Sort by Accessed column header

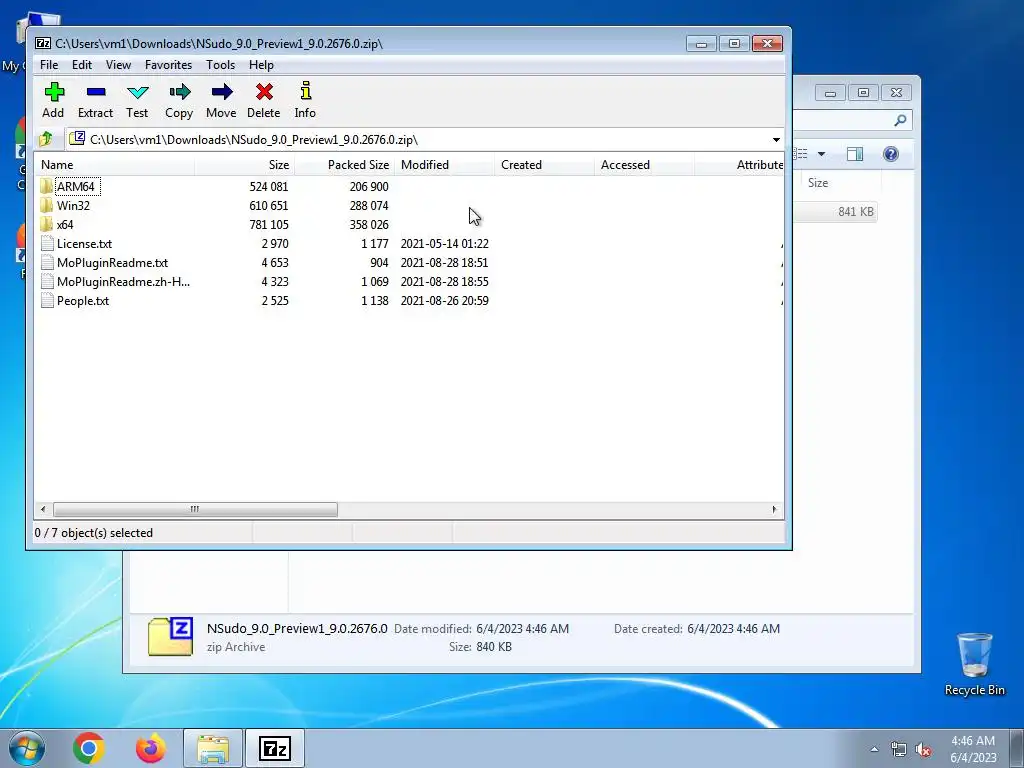644,165
